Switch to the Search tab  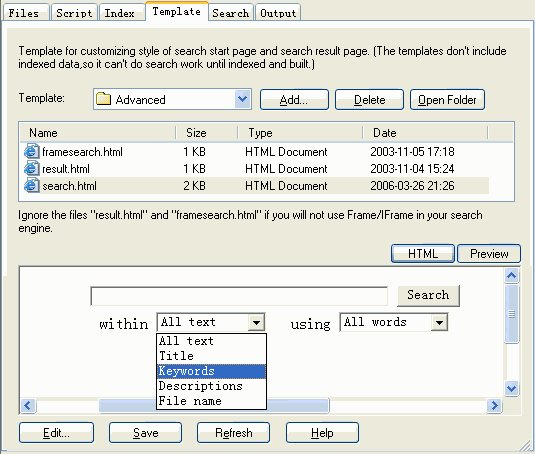tap(231, 13)
